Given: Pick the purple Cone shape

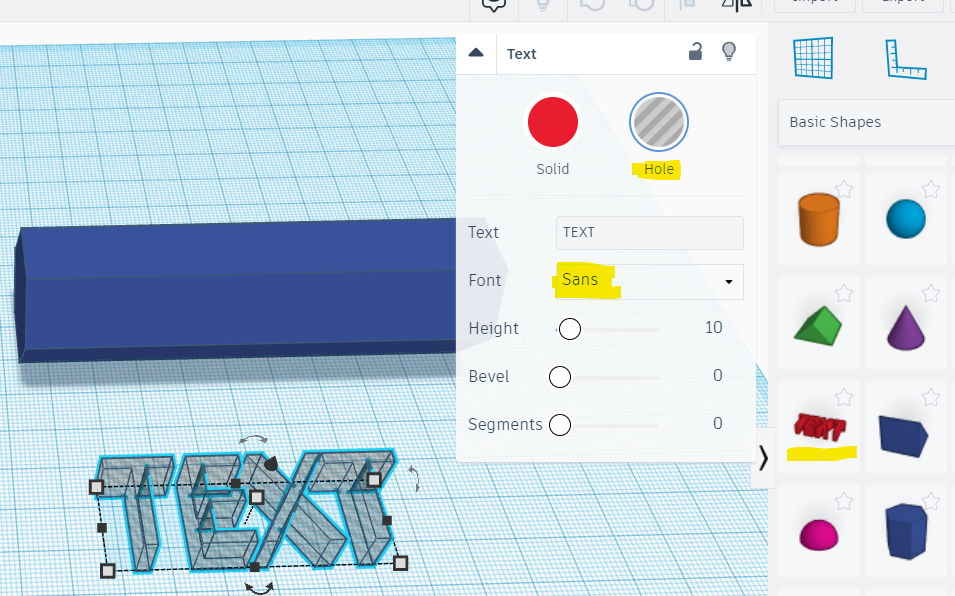Looking at the screenshot, I should 906,327.
